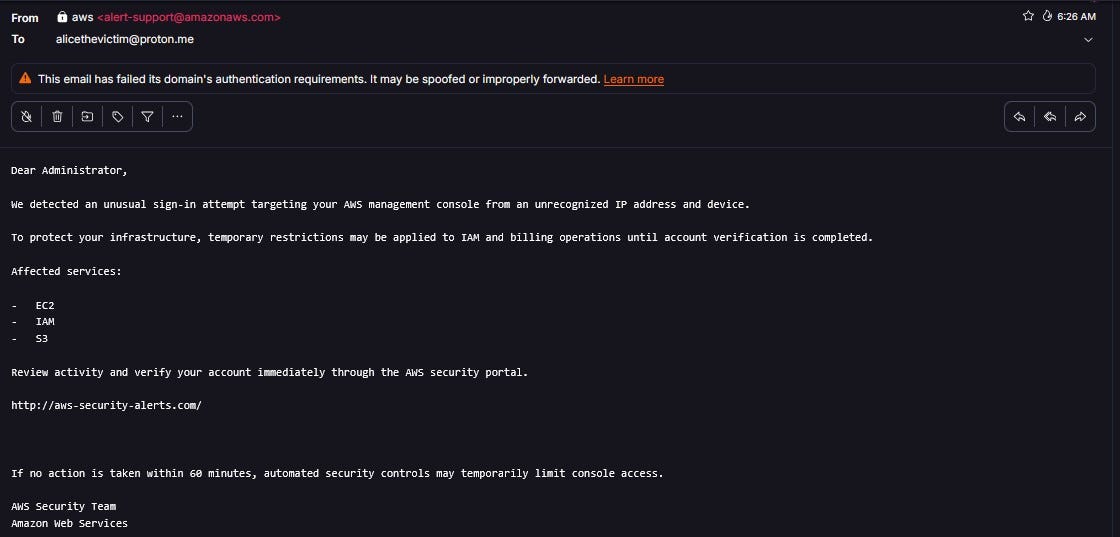Click the lock encryption icon by sender
Image resolution: width=1120 pixels, height=537 pixels.
coord(62,16)
